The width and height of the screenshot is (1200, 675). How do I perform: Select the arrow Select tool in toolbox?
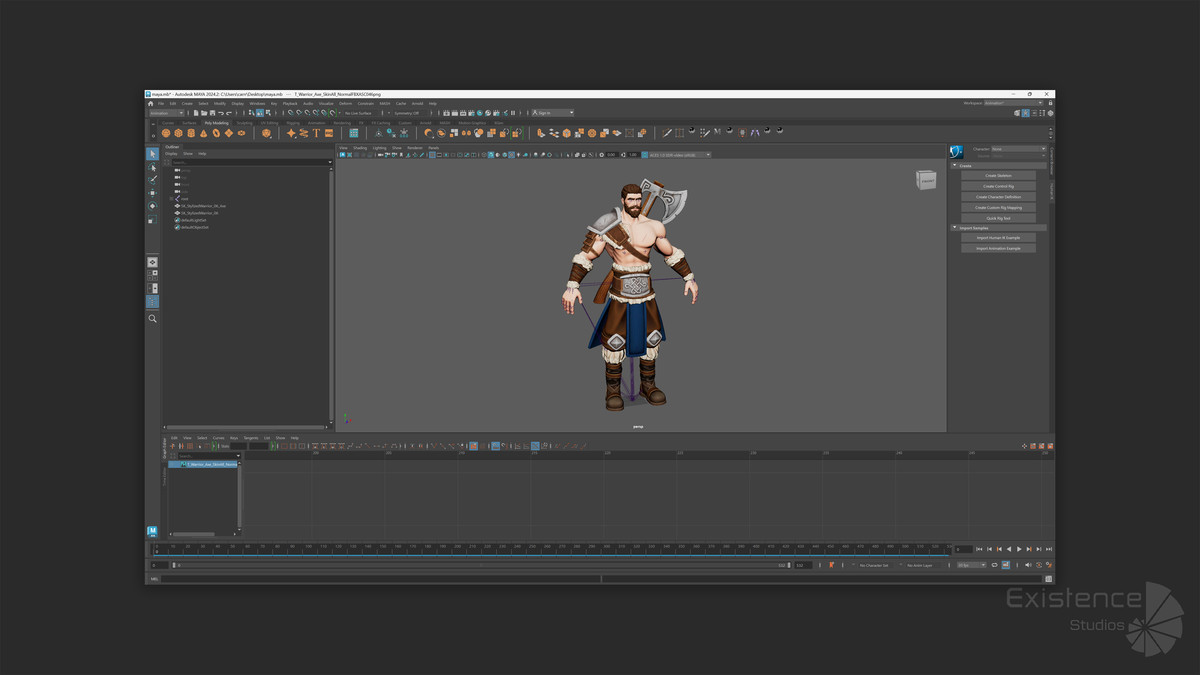tap(153, 154)
